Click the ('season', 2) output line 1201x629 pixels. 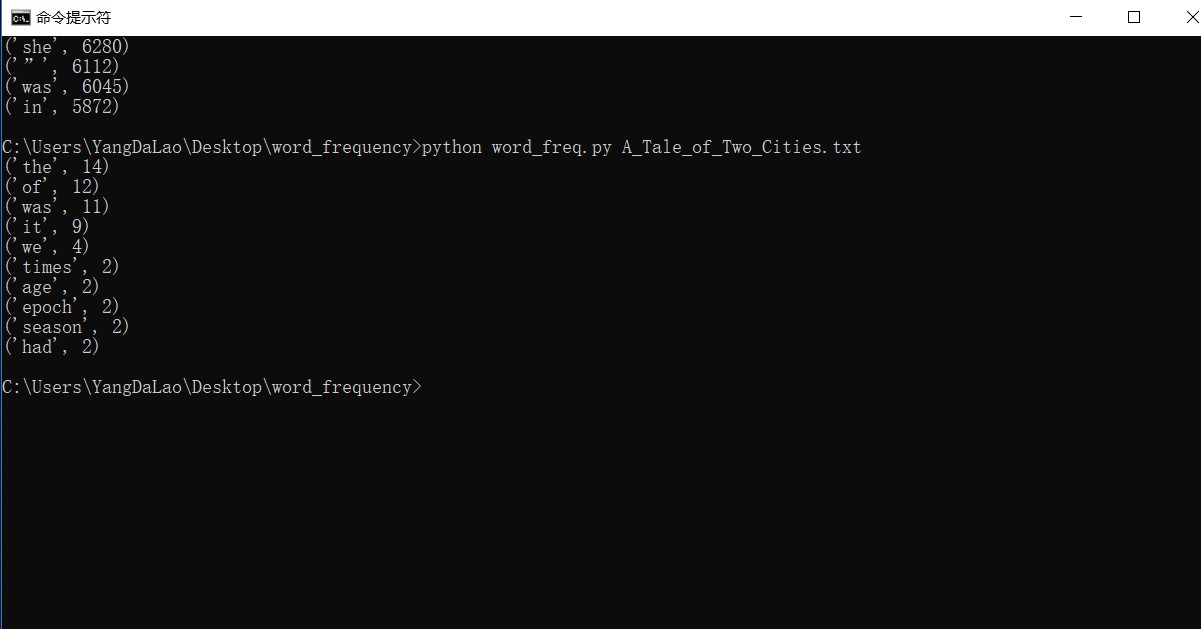pos(67,327)
